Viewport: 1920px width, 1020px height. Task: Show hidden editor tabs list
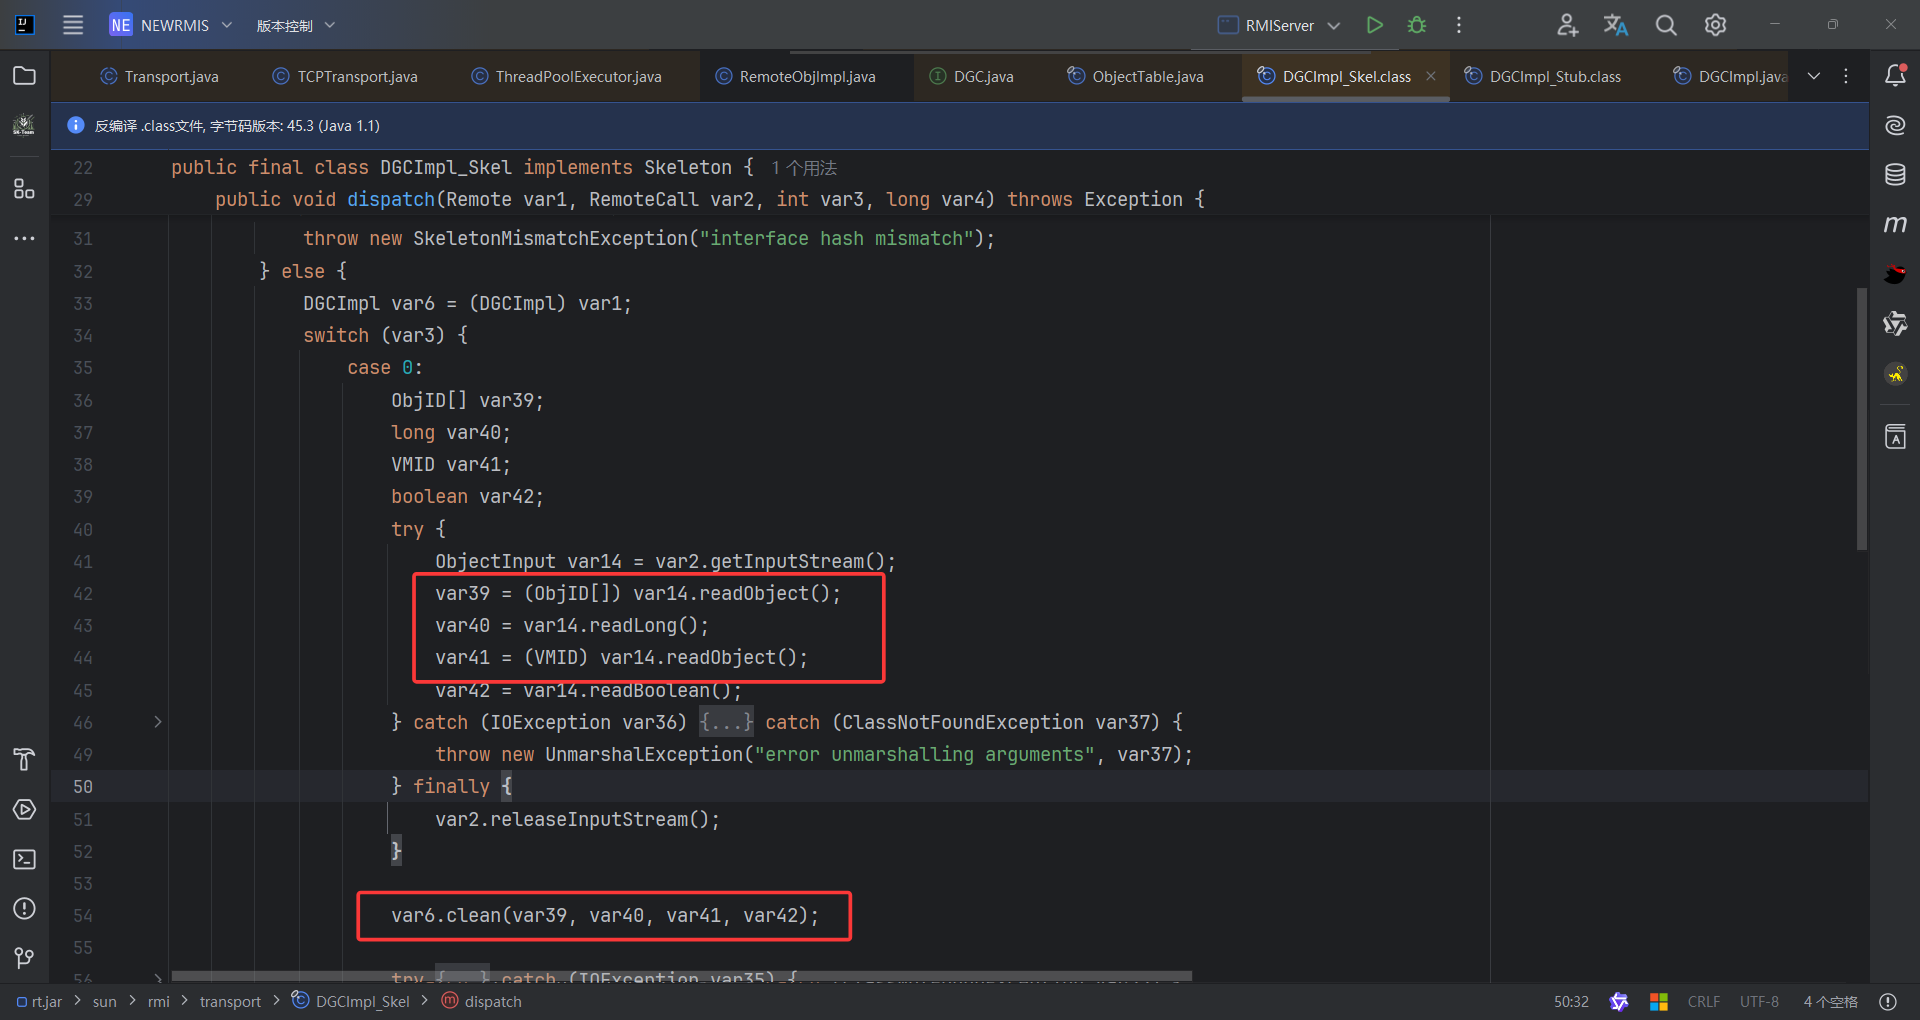(1814, 76)
